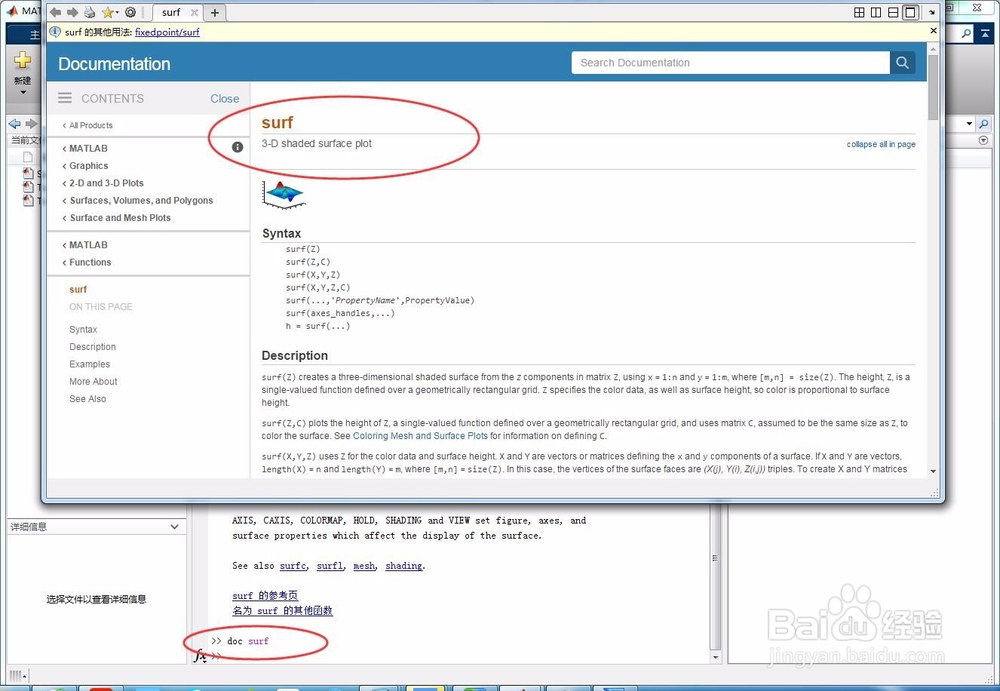Open the surf reference page link
Viewport: 1000px width, 691px height.
[x=265, y=595]
